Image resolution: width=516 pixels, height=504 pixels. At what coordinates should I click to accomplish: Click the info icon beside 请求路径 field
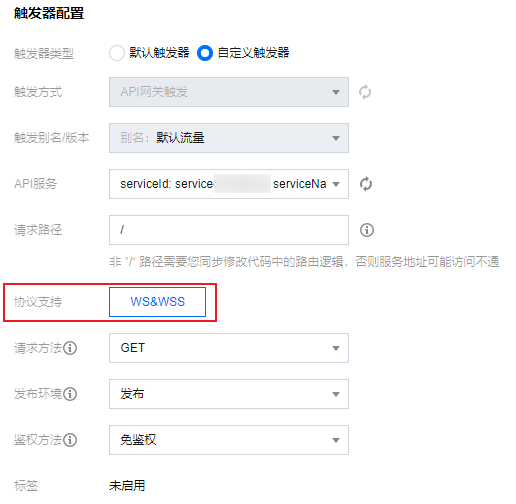[x=367, y=230]
